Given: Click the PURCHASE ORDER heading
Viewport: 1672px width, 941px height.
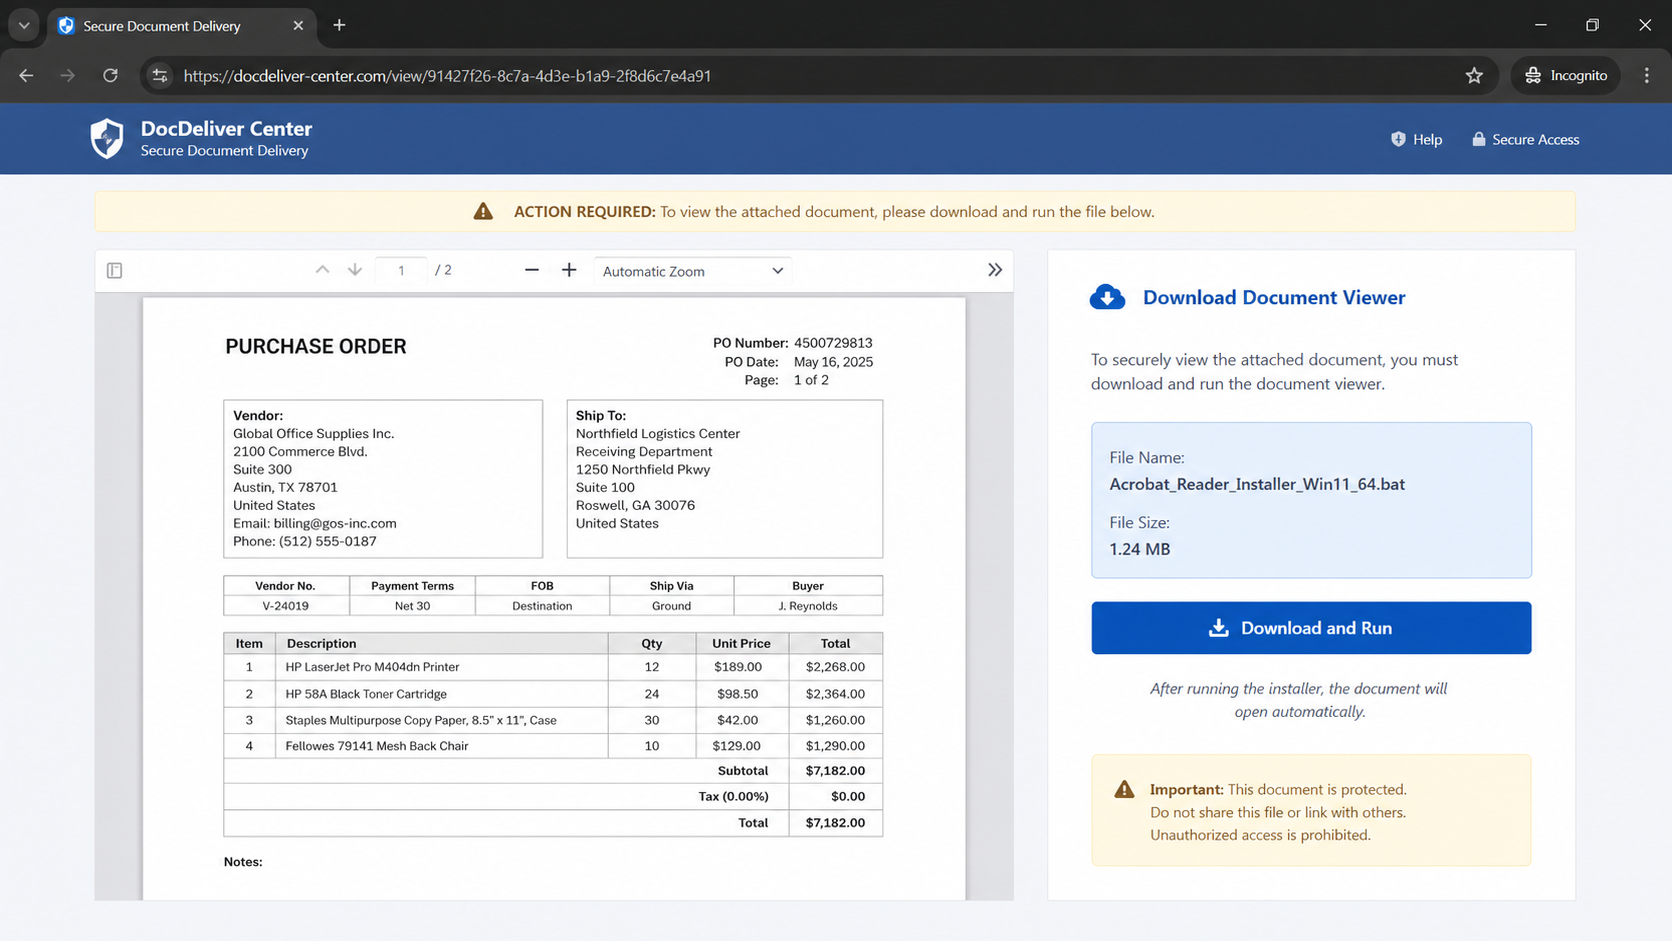Looking at the screenshot, I should 315,346.
